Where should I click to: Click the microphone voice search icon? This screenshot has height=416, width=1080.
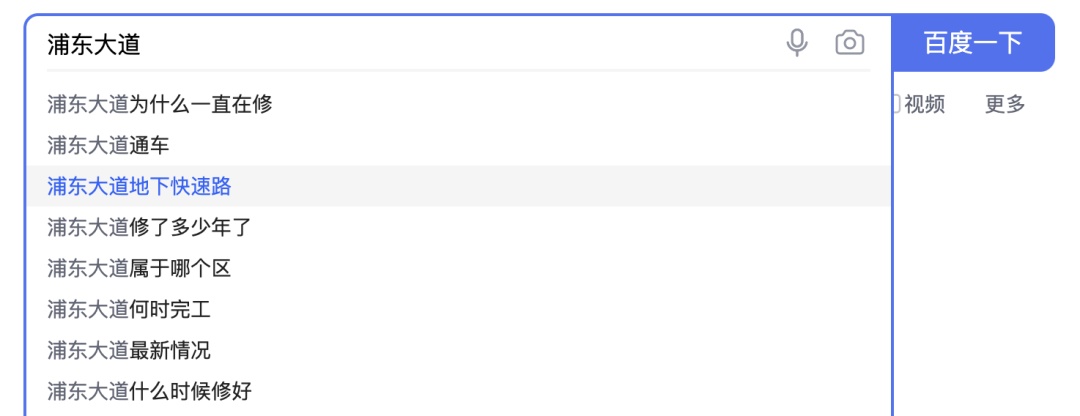coord(797,43)
